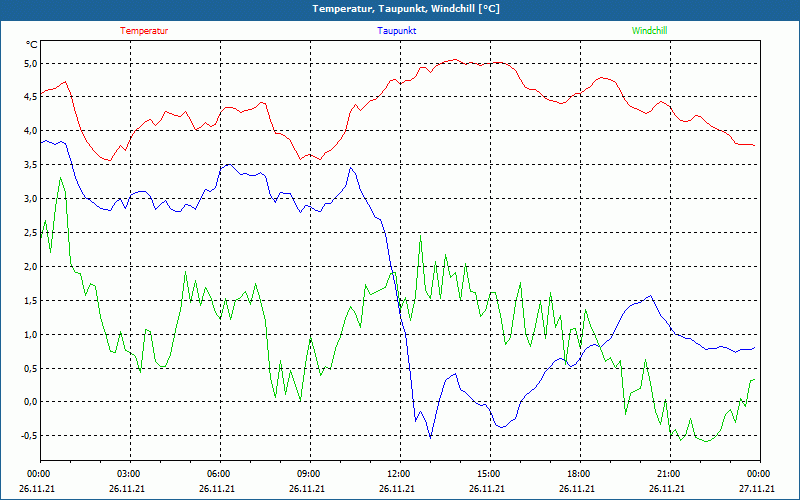Click the -0,5 y-axis value

[30, 436]
